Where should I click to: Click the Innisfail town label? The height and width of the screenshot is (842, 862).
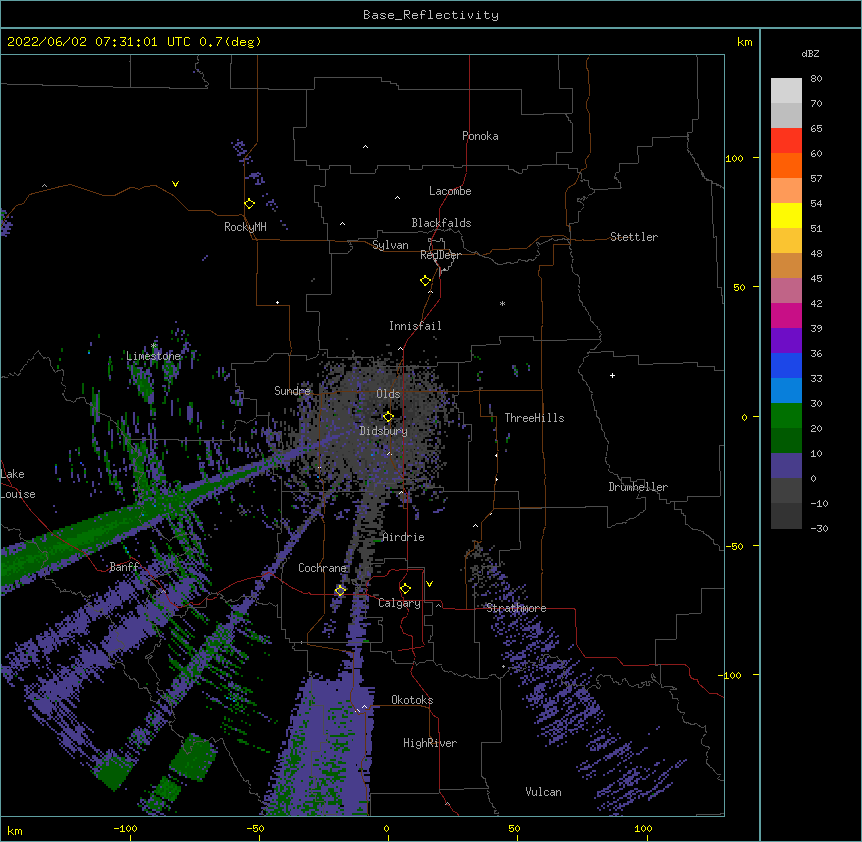(415, 326)
